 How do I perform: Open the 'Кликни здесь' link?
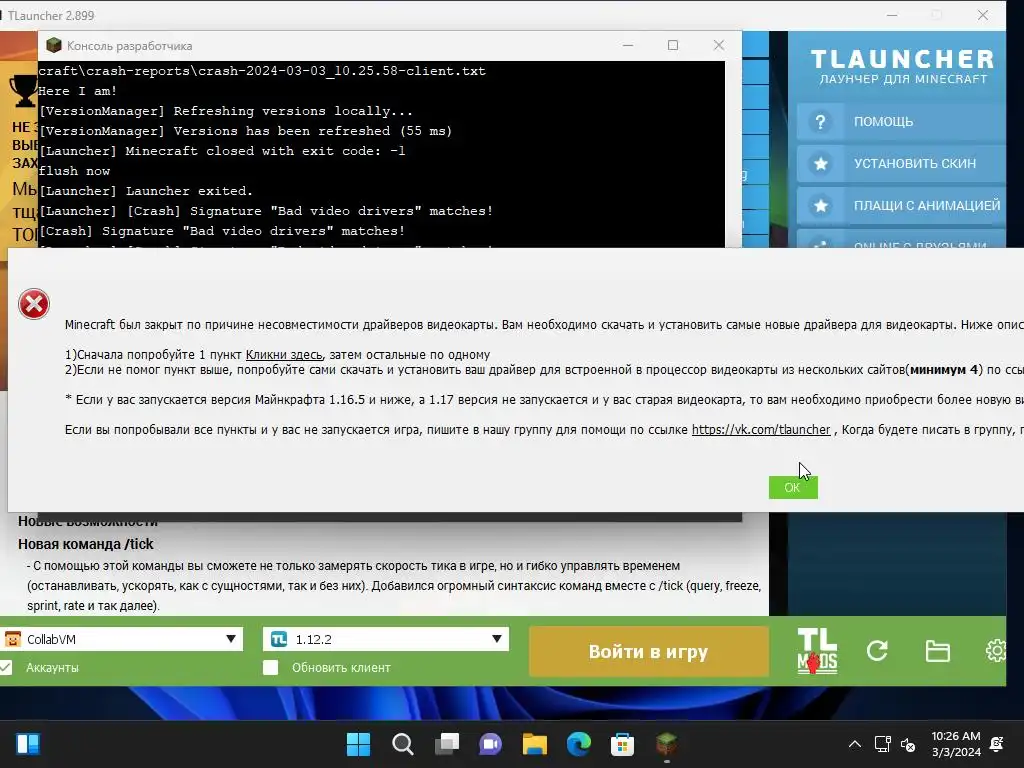283,355
